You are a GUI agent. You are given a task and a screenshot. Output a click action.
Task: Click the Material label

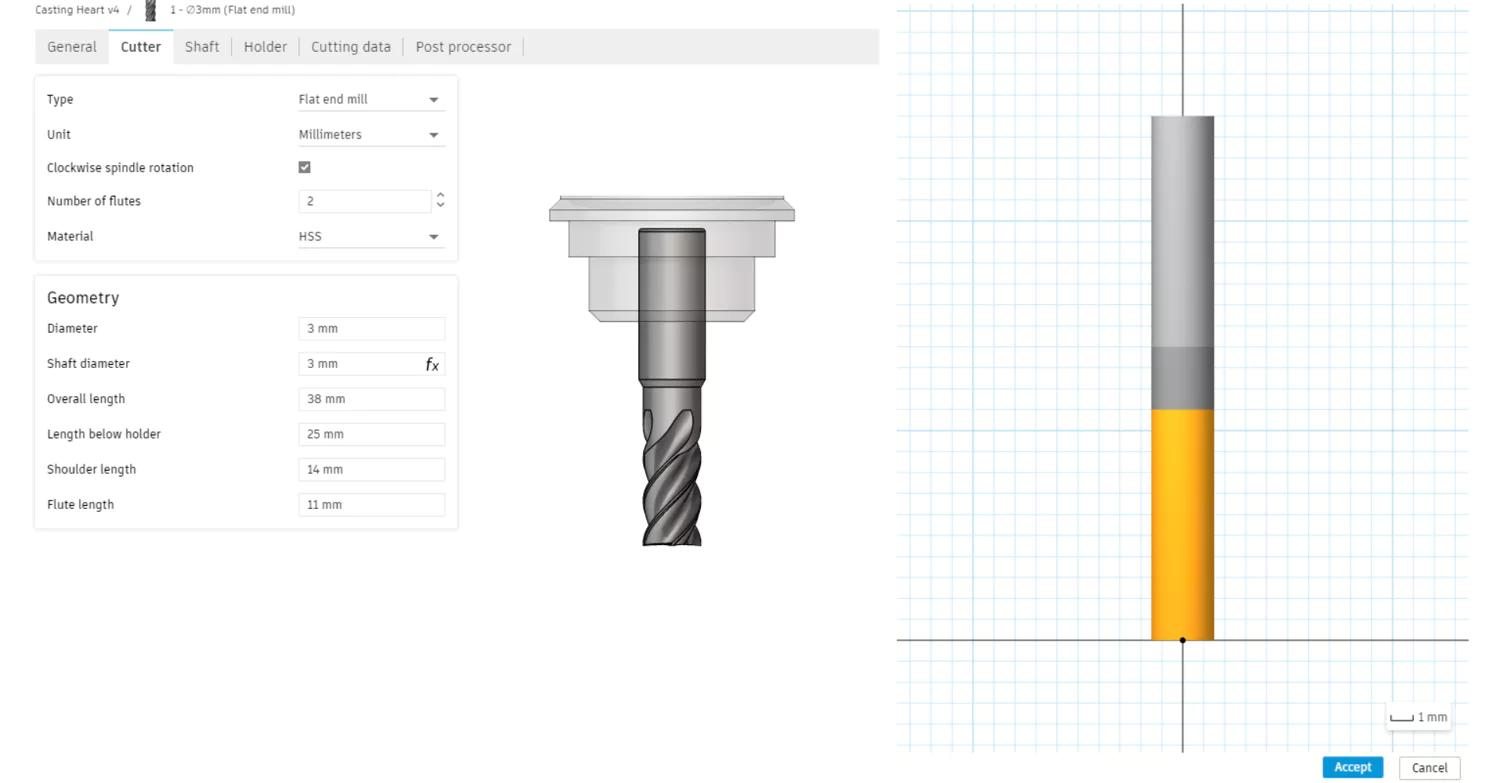70,237
